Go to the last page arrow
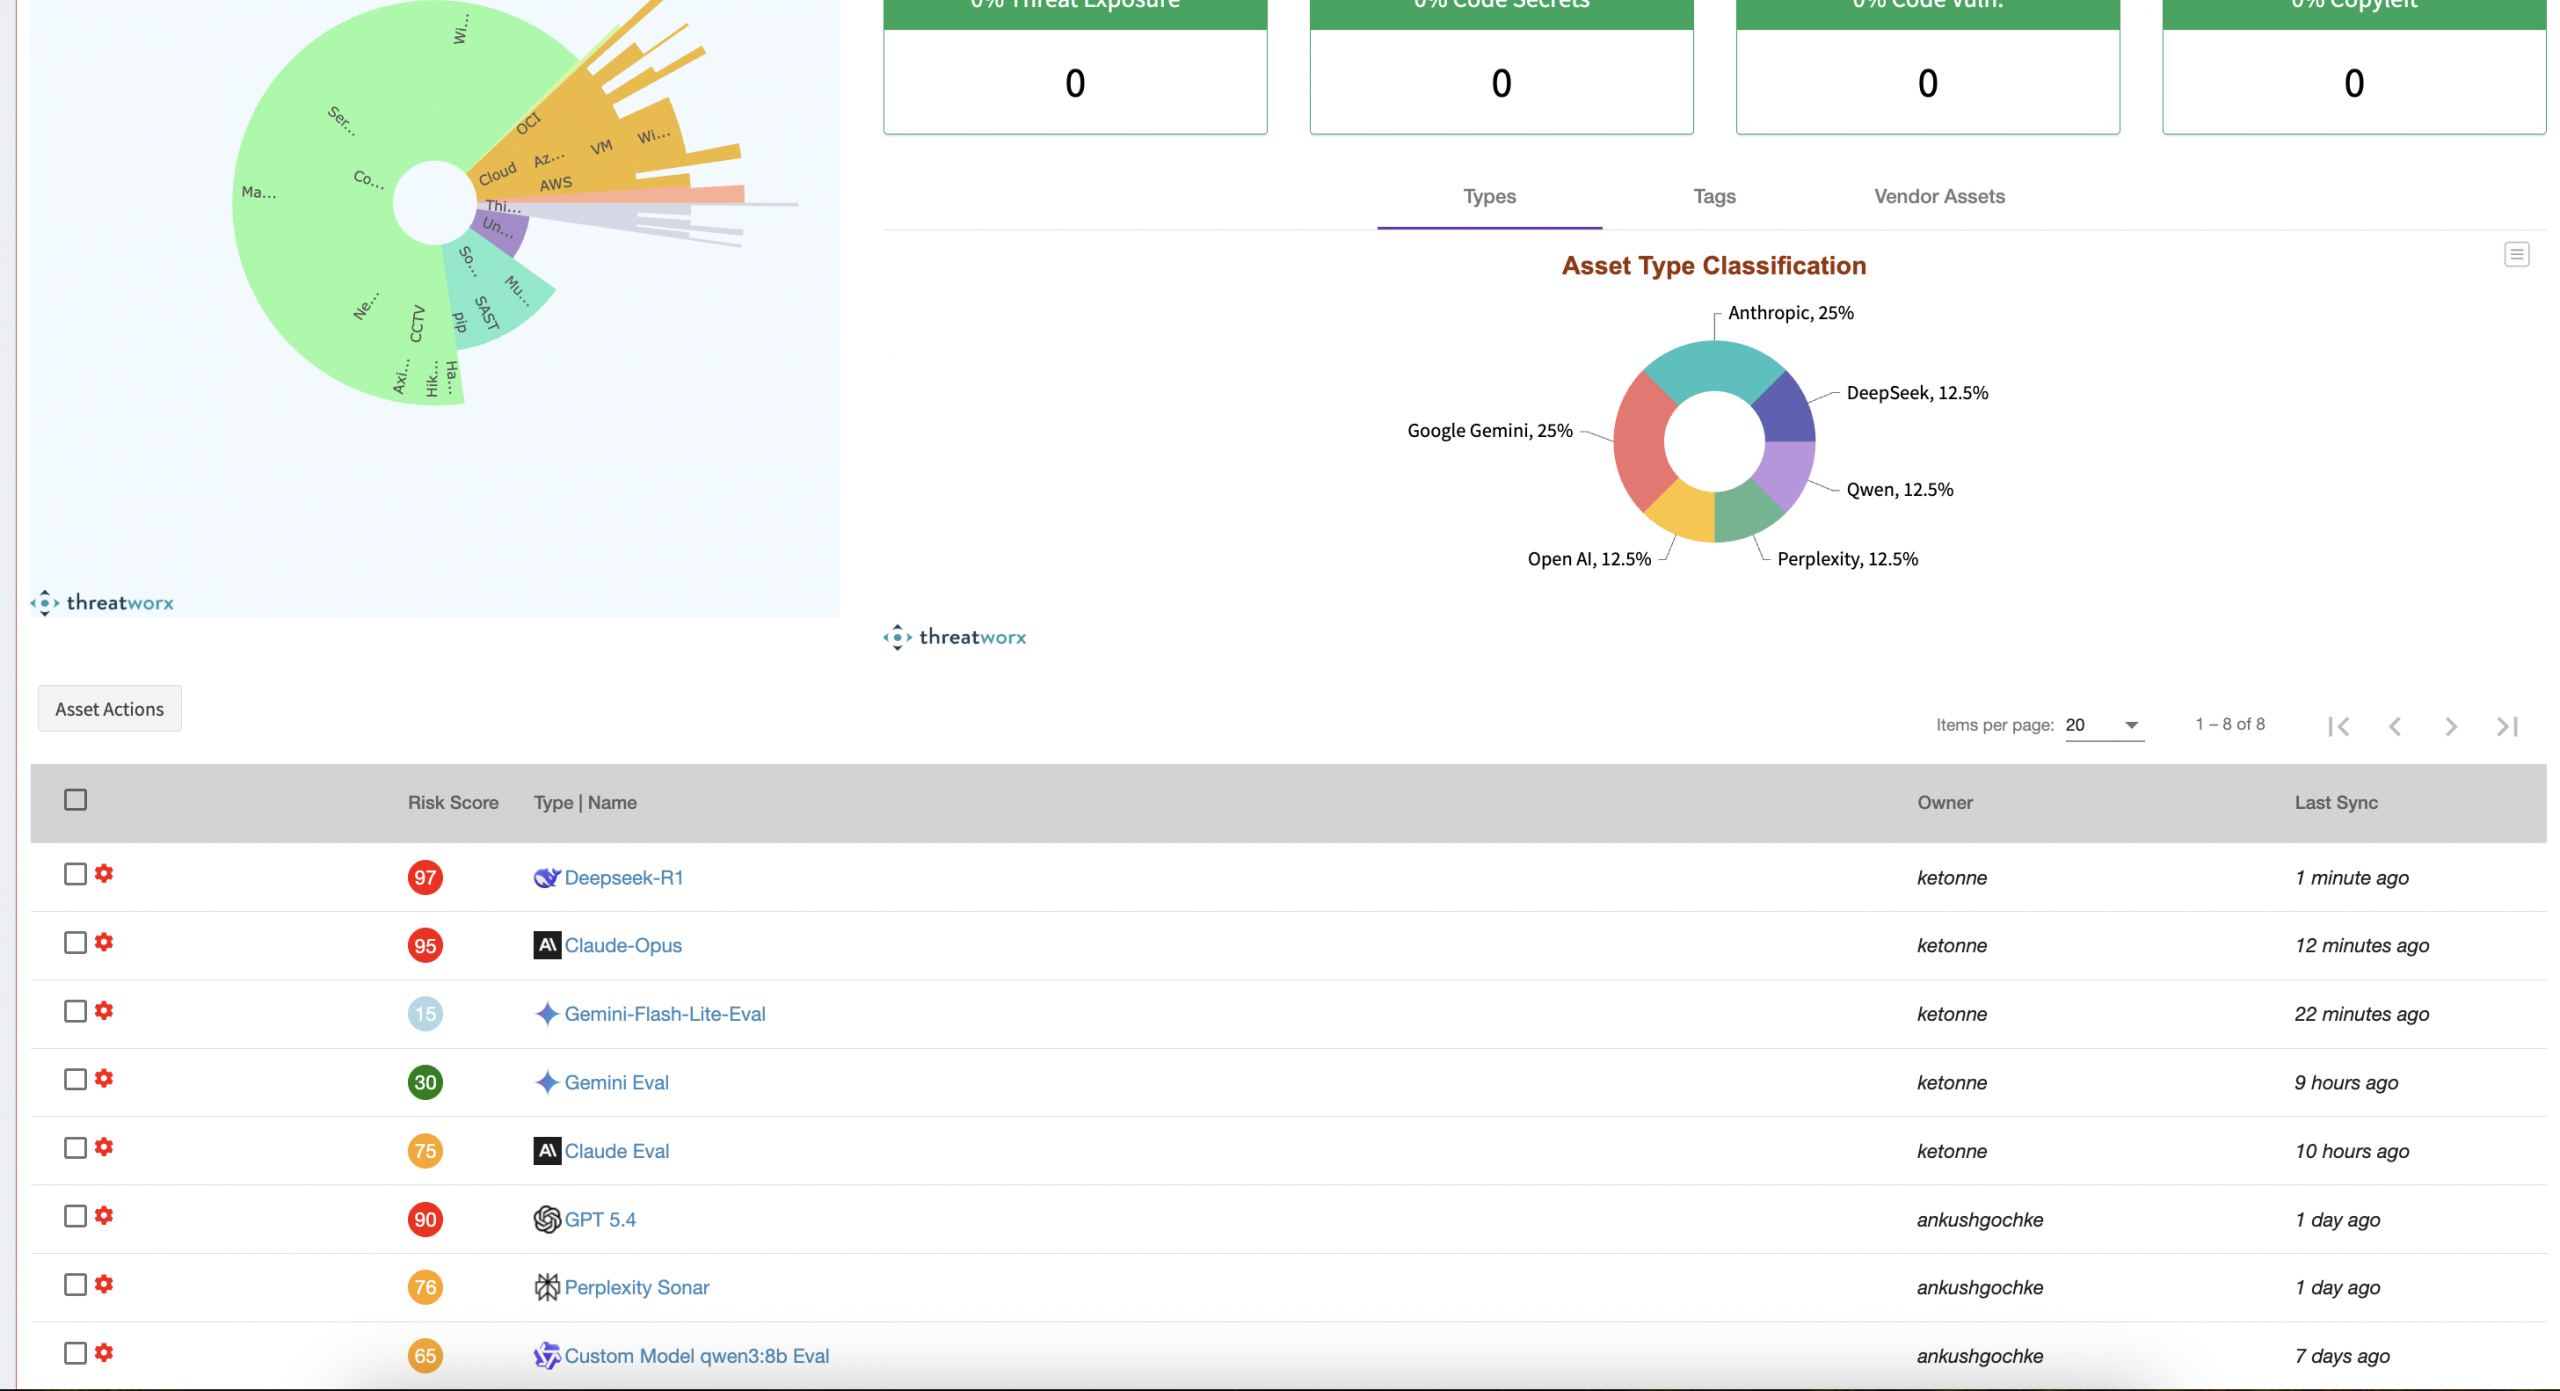Viewport: 2560px width, 1391px height. 2506,726
